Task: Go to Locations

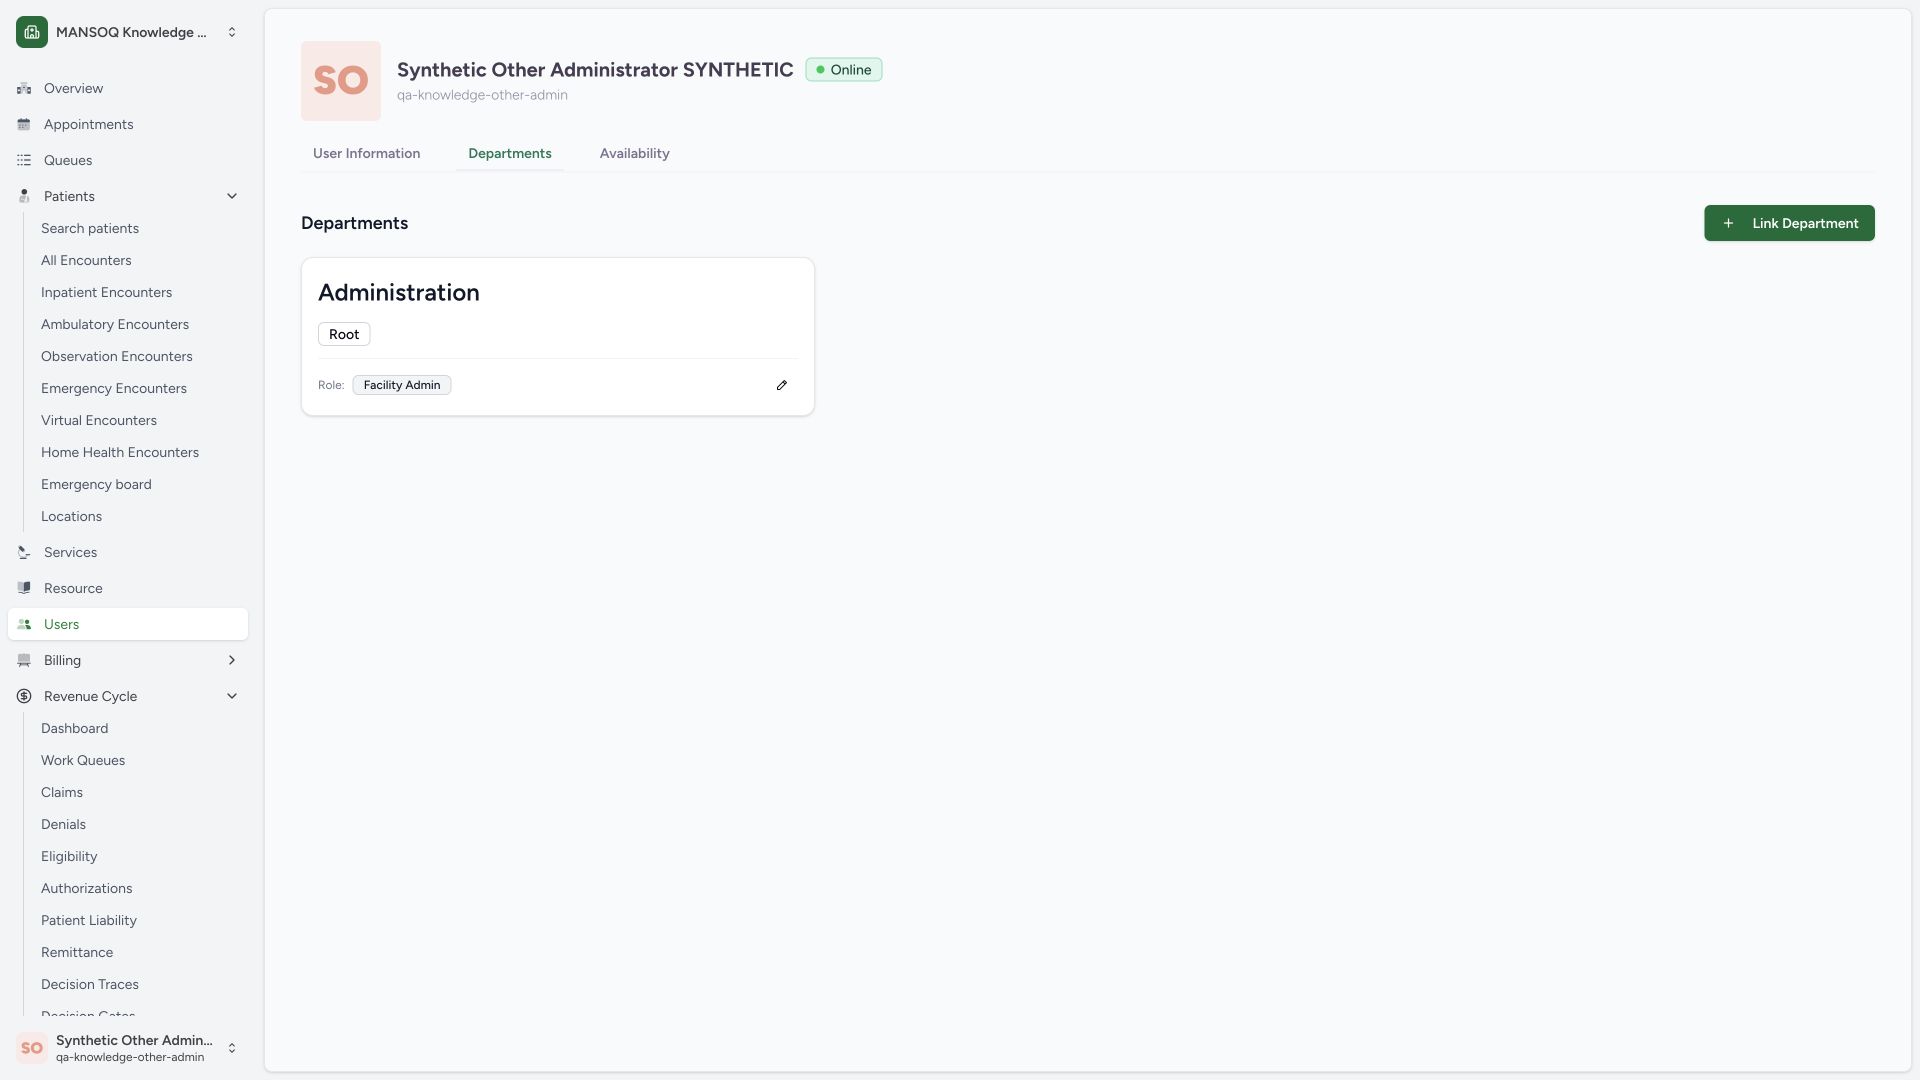Action: pyautogui.click(x=71, y=517)
